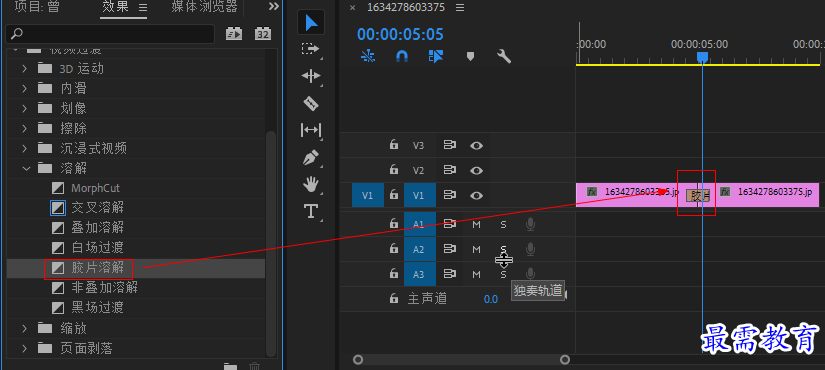825x370 pixels.
Task: Toggle sync lock on track A1
Action: coord(449,224)
